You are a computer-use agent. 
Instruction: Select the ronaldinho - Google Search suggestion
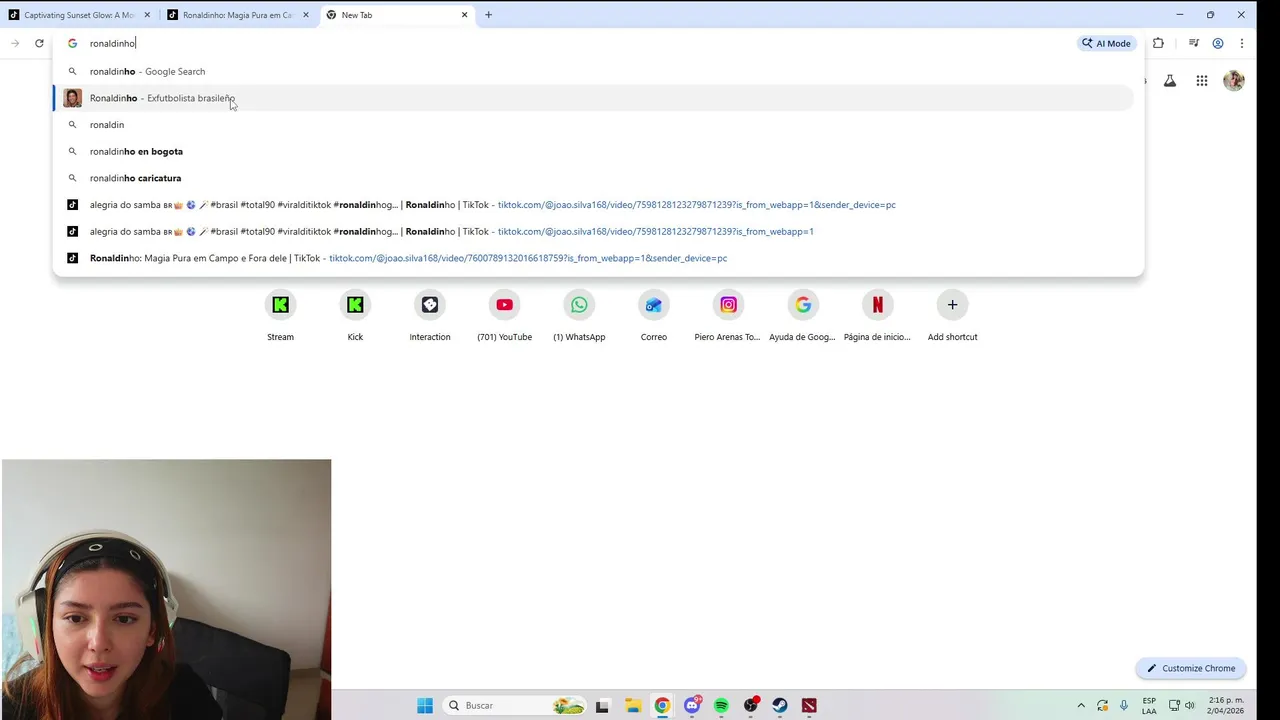coord(593,71)
